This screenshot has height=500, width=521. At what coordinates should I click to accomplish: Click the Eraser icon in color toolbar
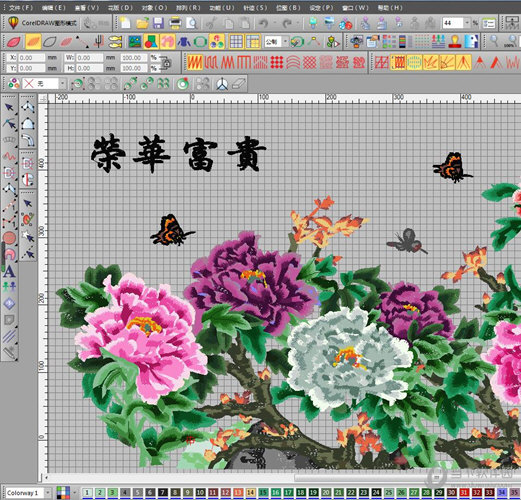click(238, 84)
